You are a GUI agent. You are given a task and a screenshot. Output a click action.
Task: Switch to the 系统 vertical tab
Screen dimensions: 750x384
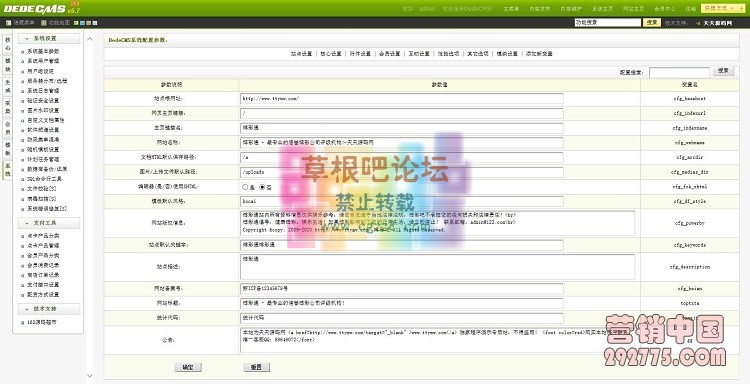click(x=7, y=170)
